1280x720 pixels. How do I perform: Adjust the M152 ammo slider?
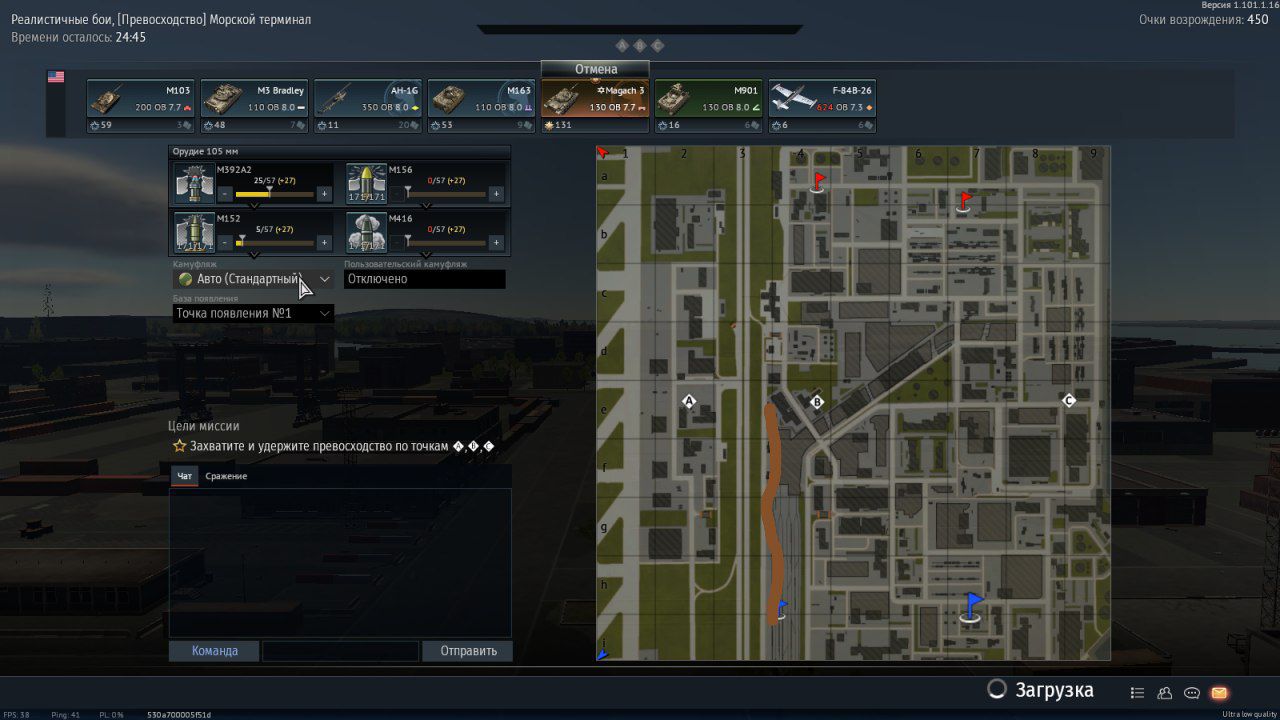coord(275,242)
